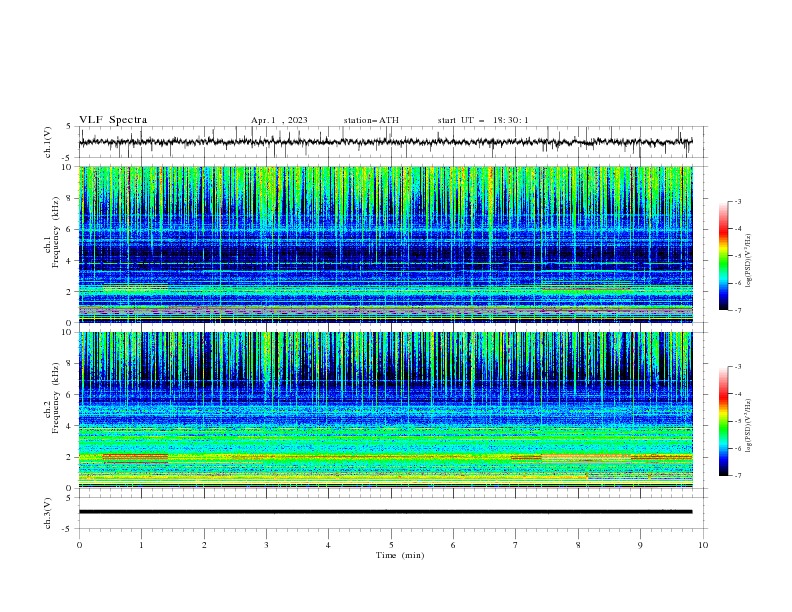Click inside the ch.1 spectrogram panel
Screen dimensions: 792x612
point(385,244)
